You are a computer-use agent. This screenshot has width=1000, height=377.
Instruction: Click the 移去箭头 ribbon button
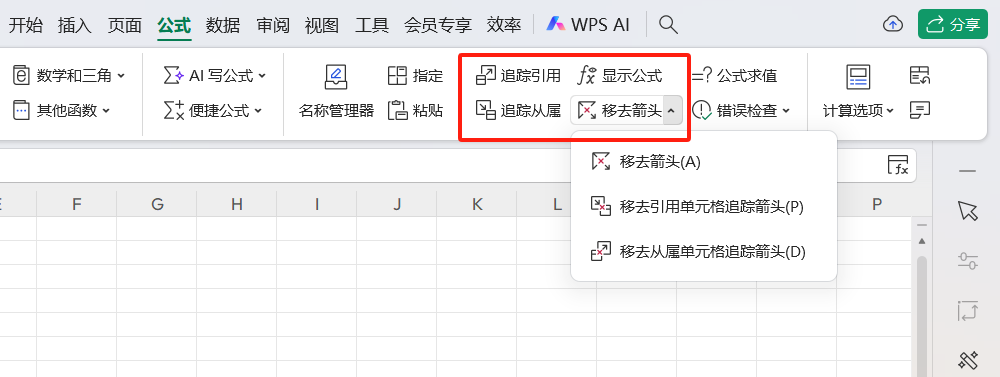tap(618, 110)
